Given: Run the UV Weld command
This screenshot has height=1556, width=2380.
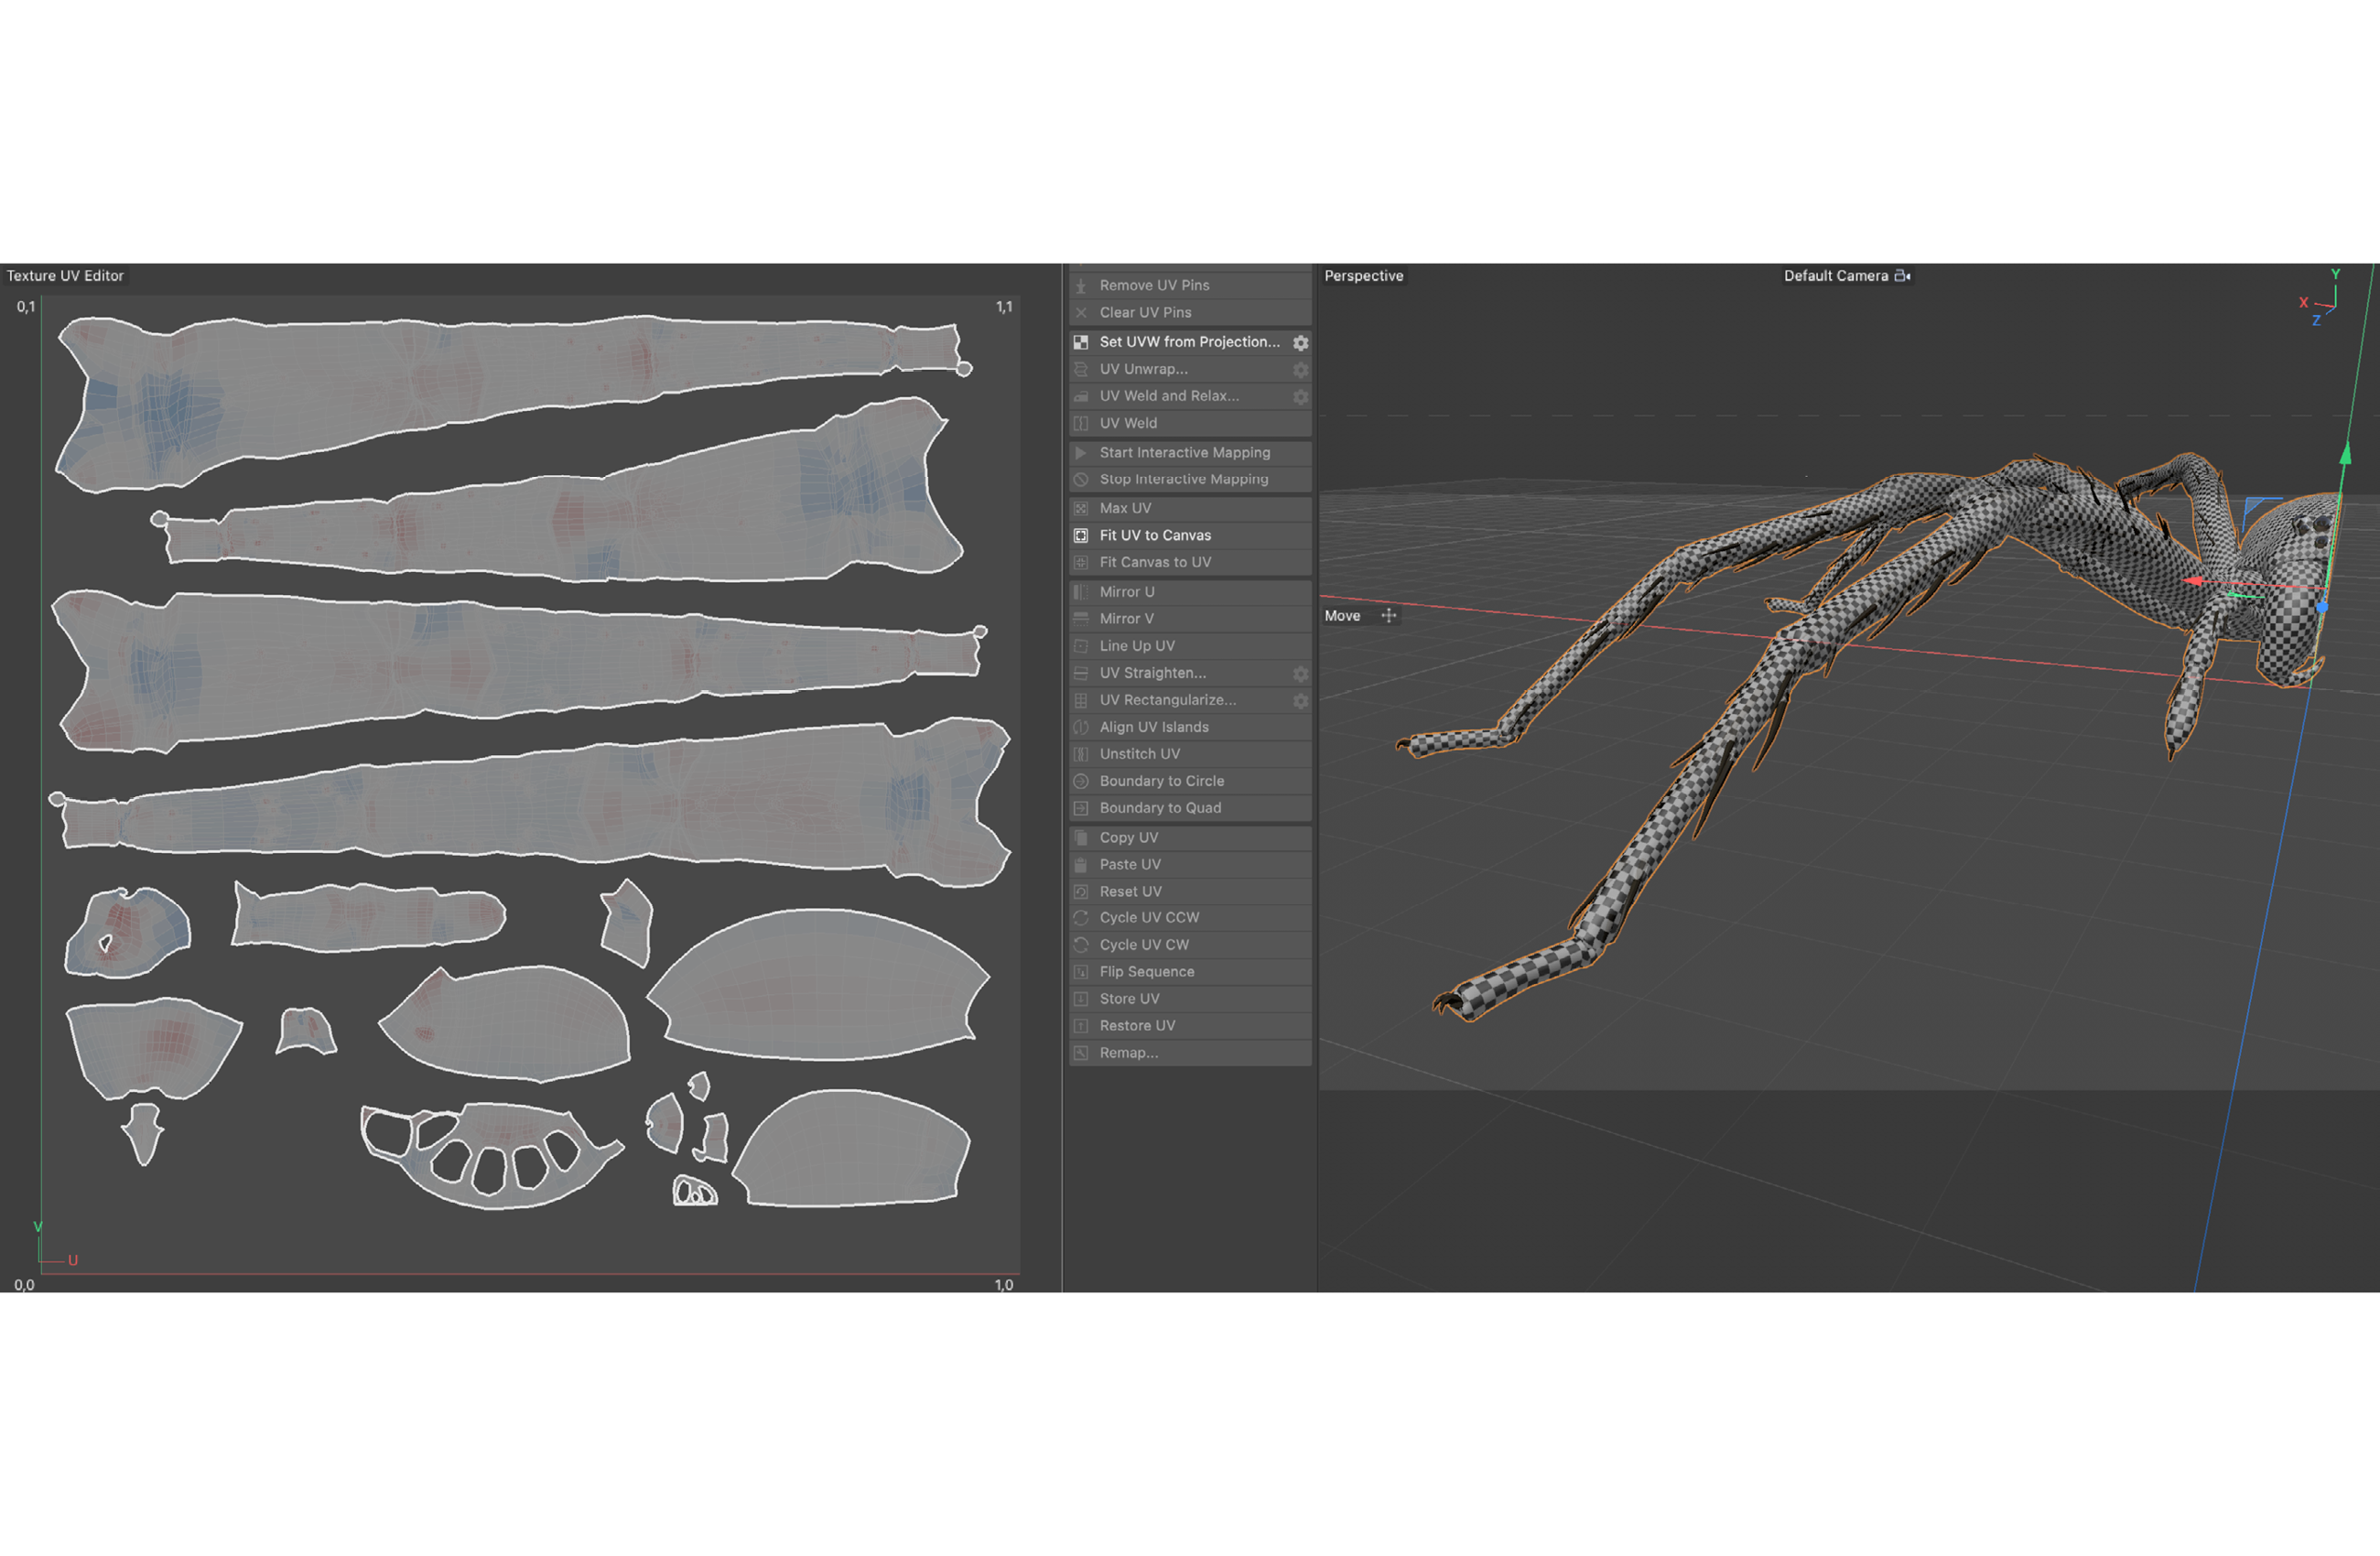Looking at the screenshot, I should pyautogui.click(x=1128, y=424).
